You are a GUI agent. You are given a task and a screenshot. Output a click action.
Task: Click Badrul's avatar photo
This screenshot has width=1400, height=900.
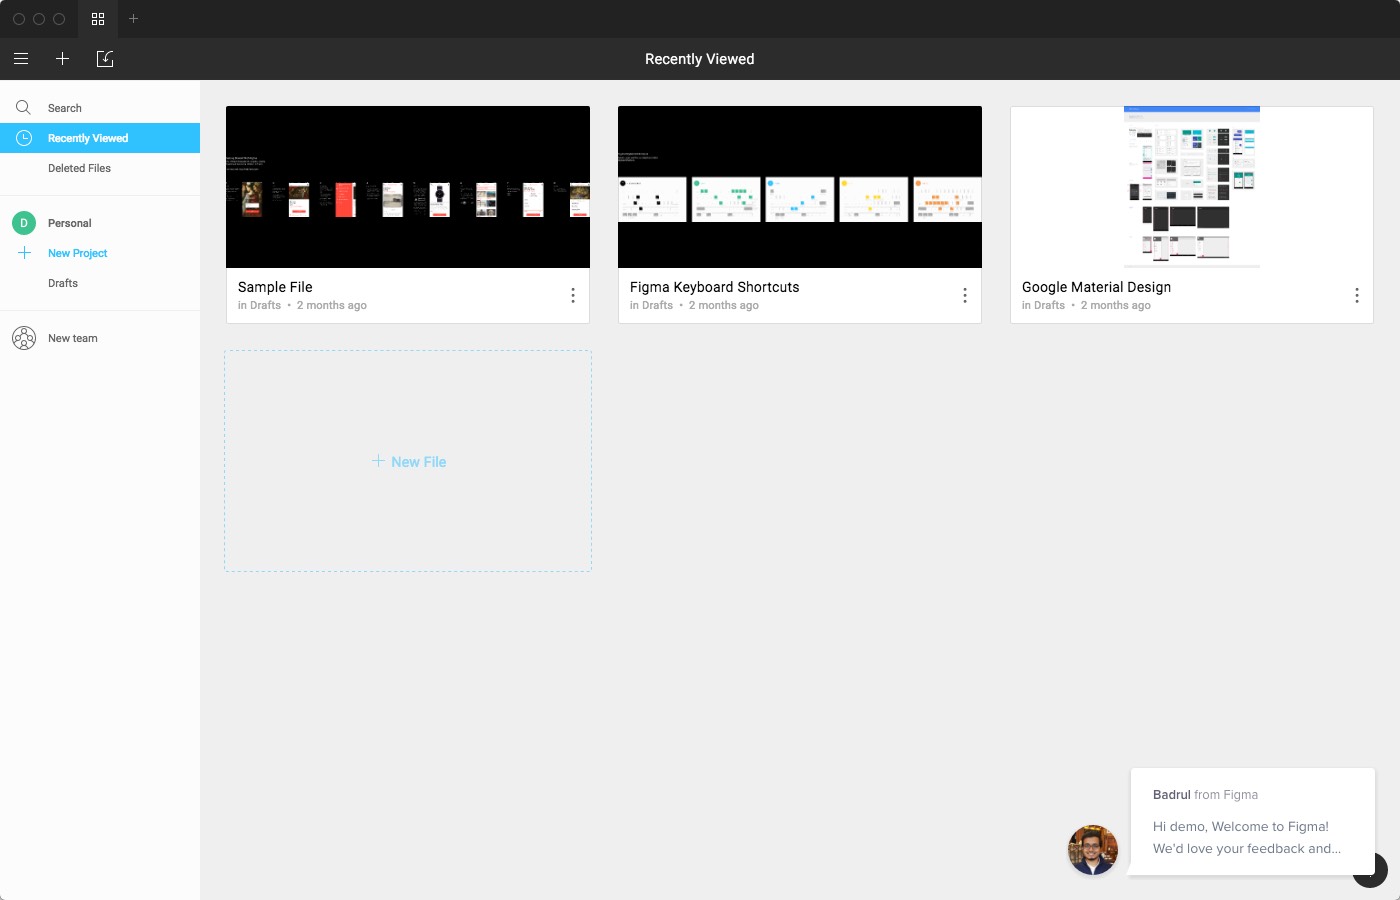[1093, 850]
